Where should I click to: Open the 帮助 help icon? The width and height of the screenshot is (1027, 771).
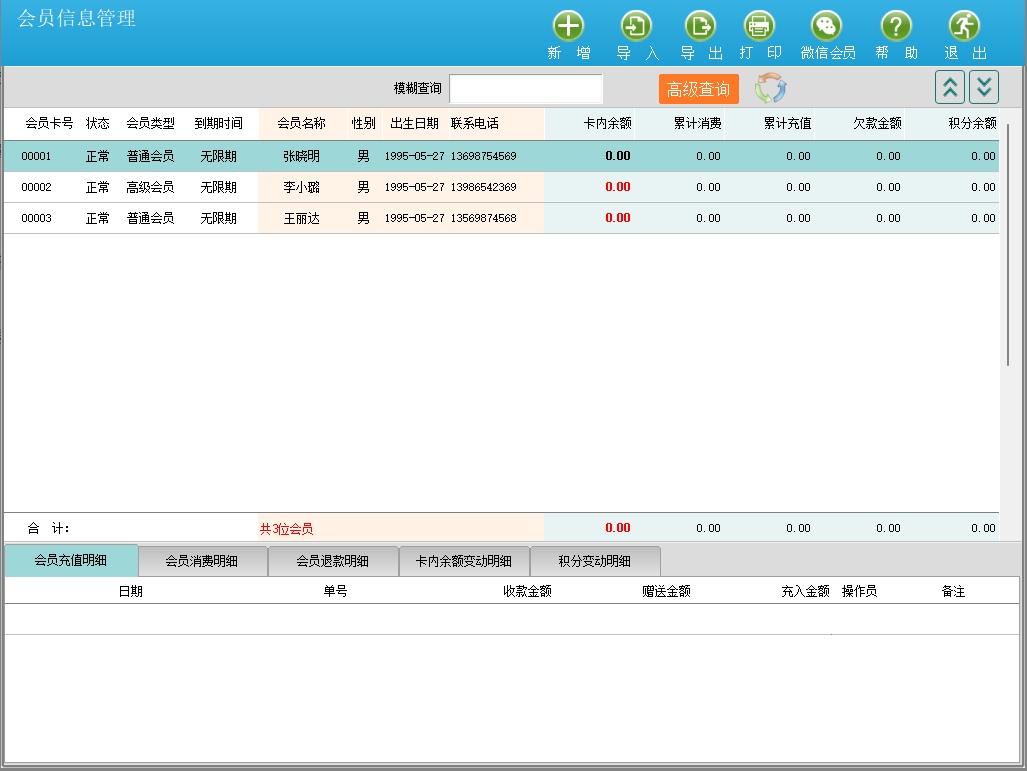895,27
